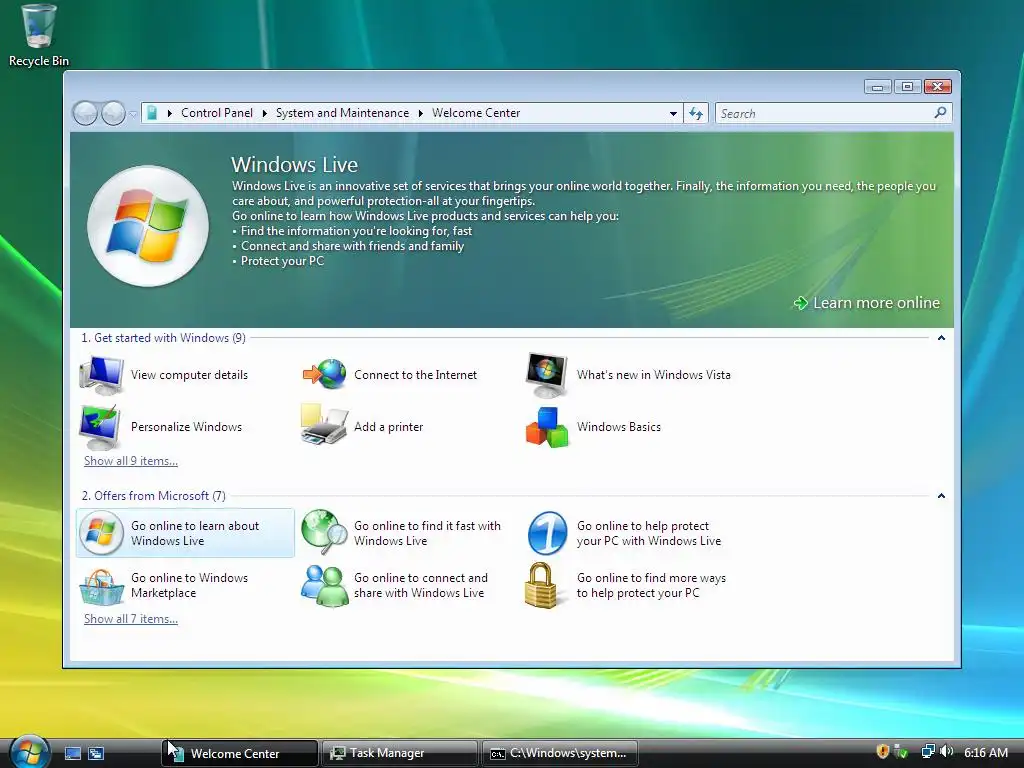Click 'Go online to connect and share' text
1024x768 pixels.
[421, 585]
